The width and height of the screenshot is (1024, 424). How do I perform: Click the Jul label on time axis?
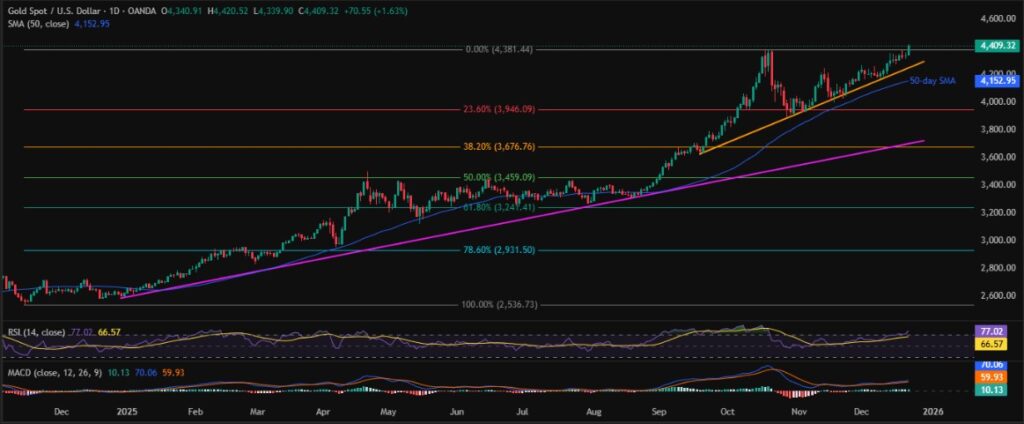click(522, 413)
